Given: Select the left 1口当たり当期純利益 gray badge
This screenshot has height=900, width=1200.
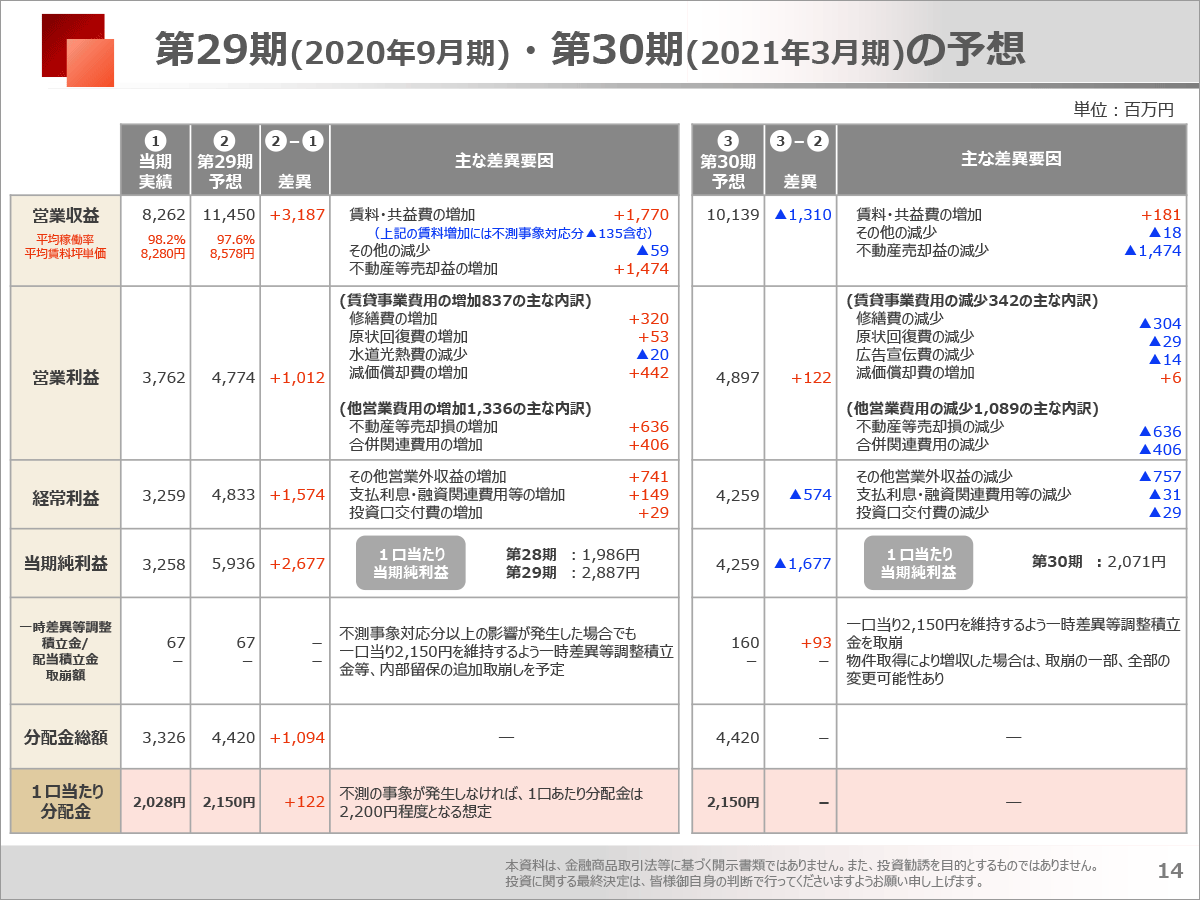Looking at the screenshot, I should [411, 564].
